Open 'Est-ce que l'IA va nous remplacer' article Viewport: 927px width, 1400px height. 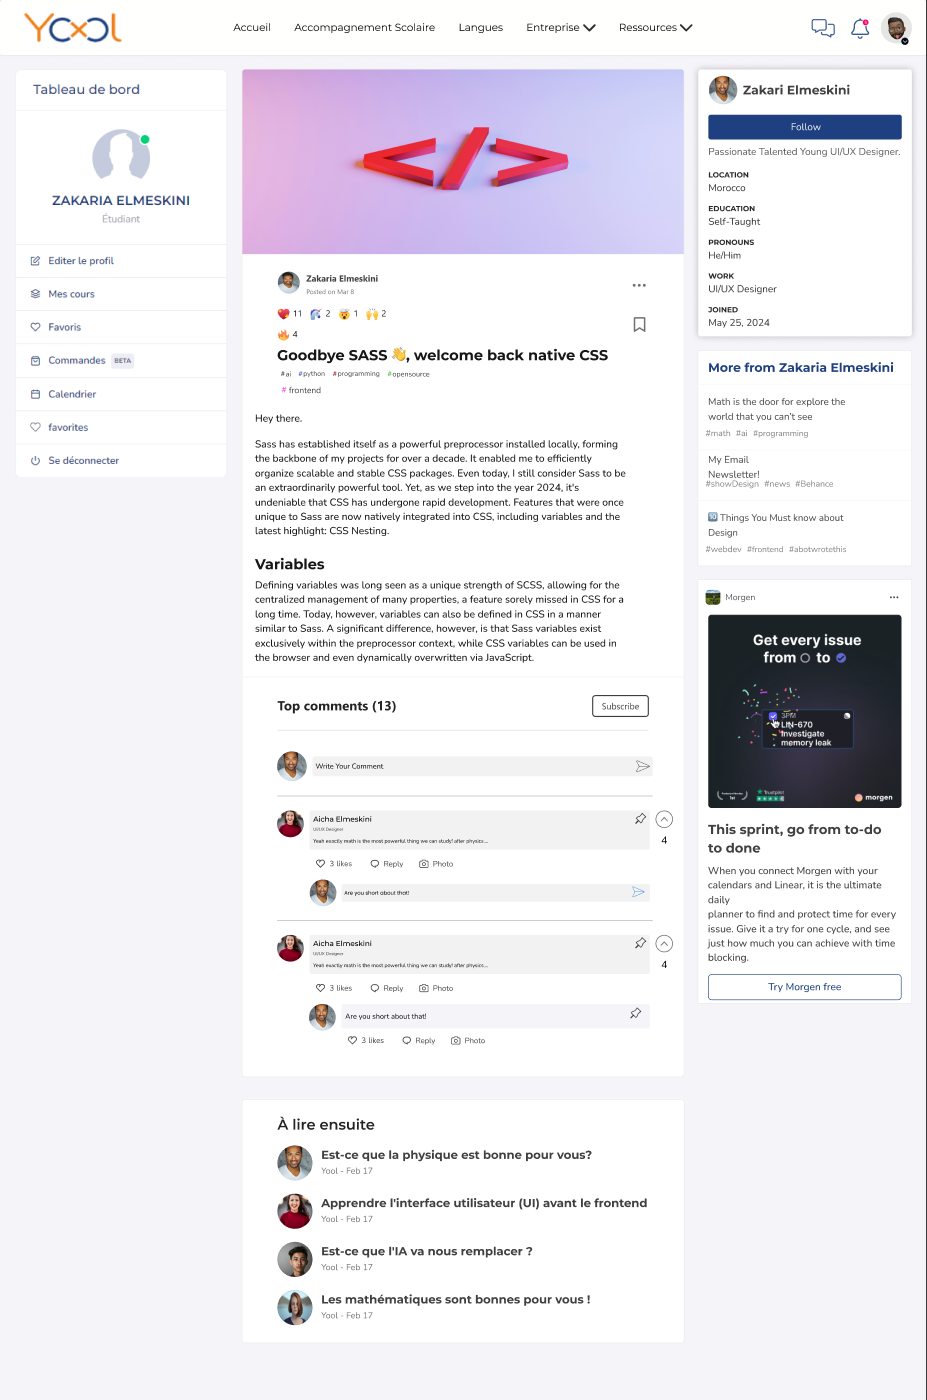(x=427, y=1251)
